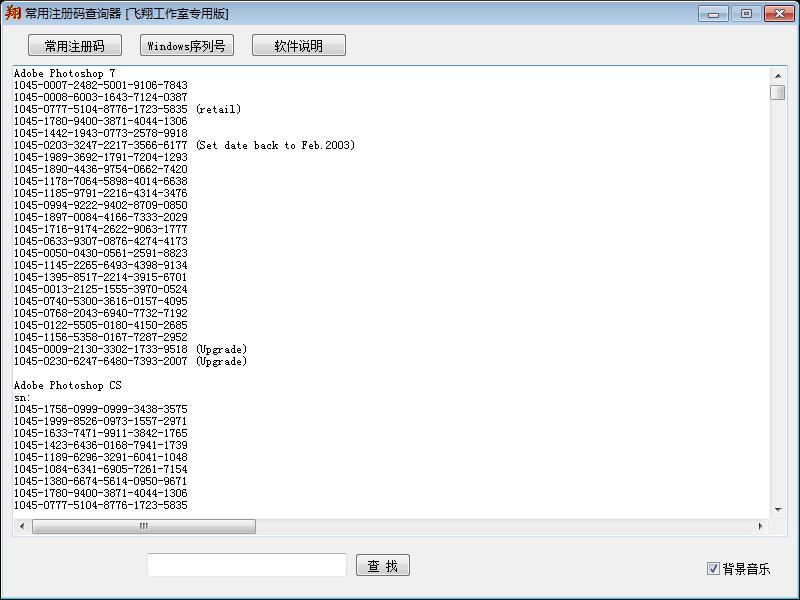
Task: Click the vertical scrollbar up arrow
Action: coord(777,75)
